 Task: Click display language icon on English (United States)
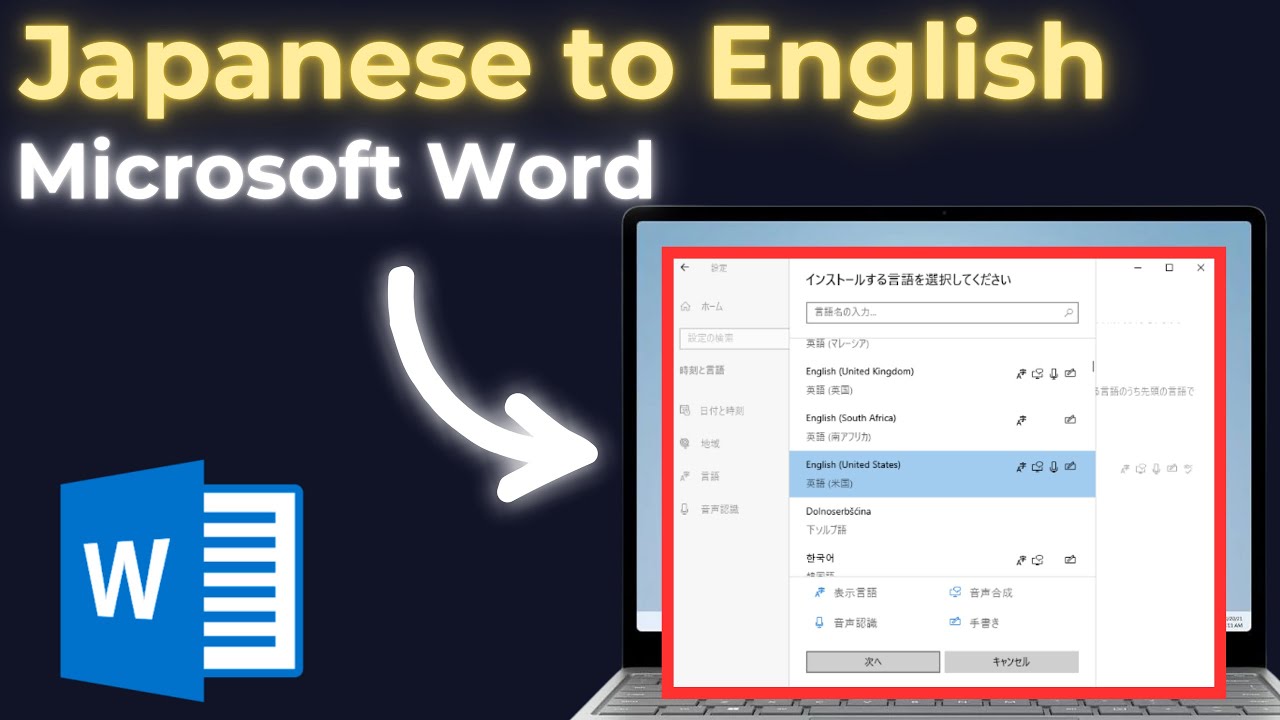pos(1021,466)
